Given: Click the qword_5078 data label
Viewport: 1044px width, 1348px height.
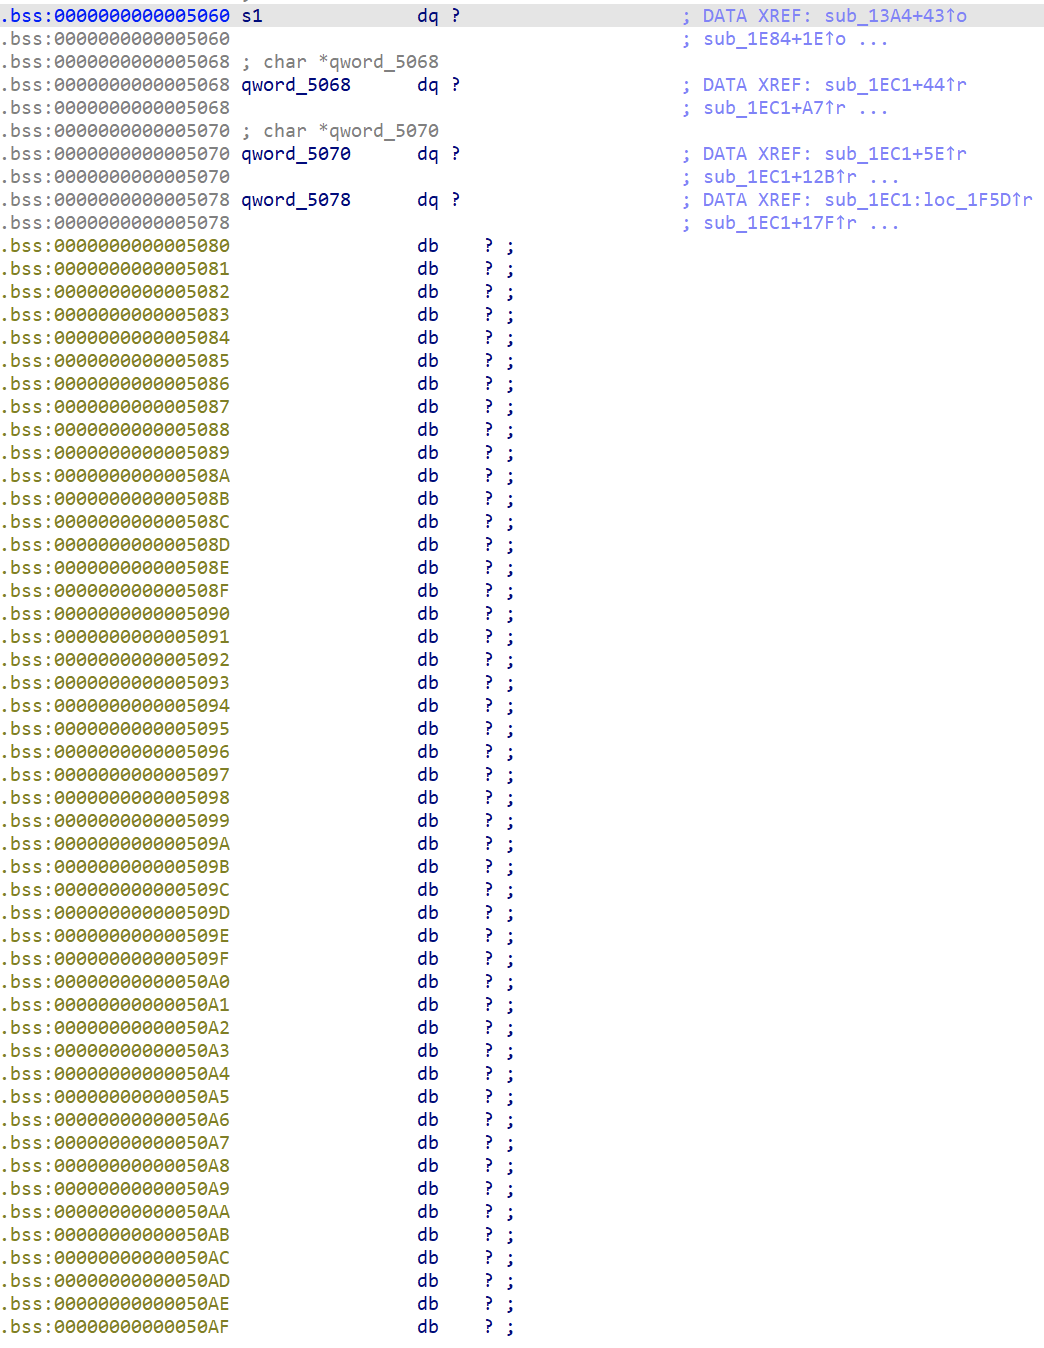Looking at the screenshot, I should [x=296, y=200].
